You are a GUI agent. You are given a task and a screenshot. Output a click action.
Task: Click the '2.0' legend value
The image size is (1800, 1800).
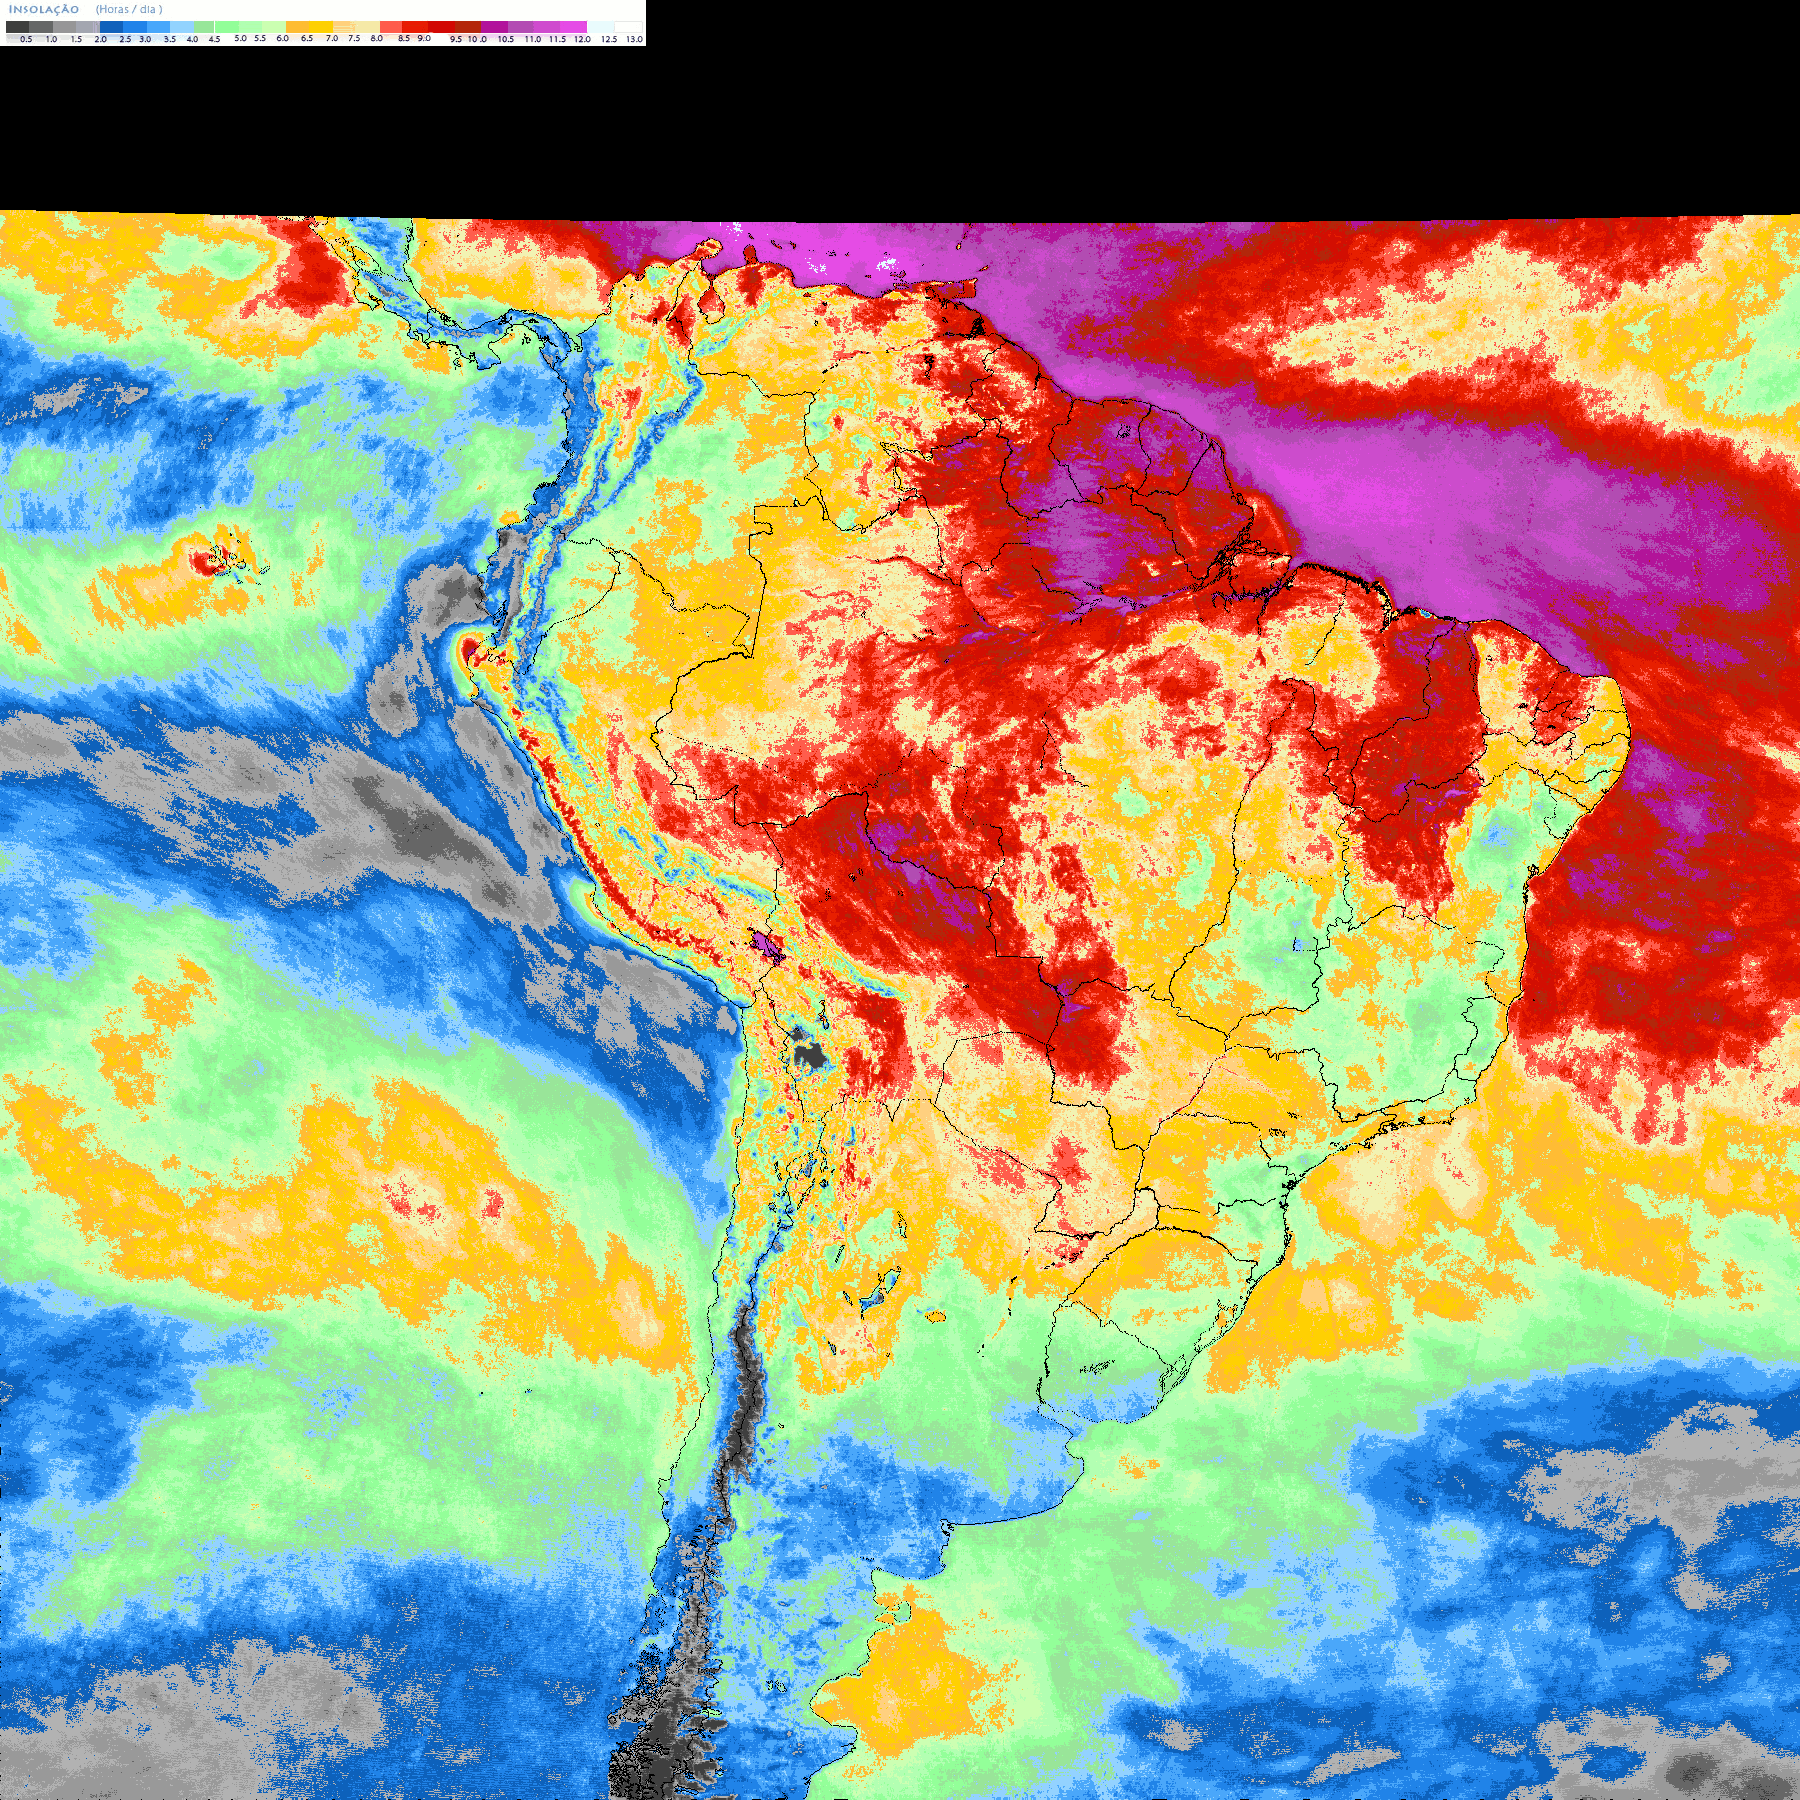[x=101, y=39]
